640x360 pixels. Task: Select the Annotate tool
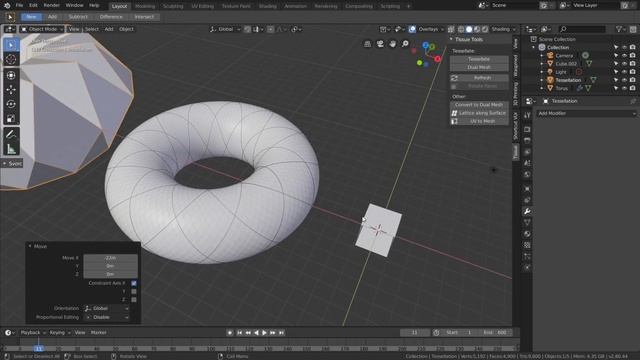(11, 134)
